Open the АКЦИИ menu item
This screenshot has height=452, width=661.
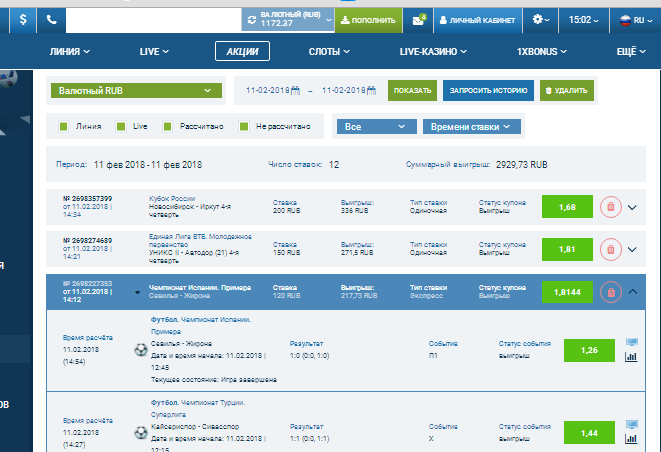(241, 52)
